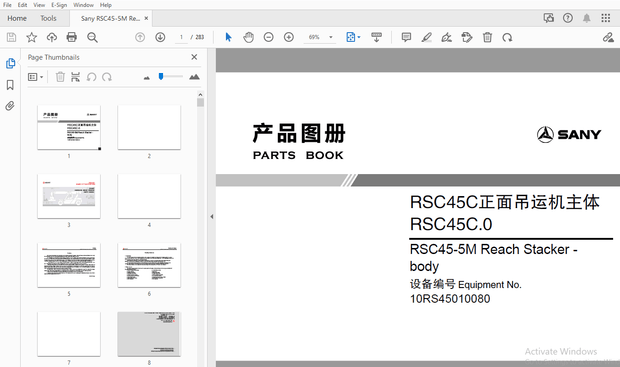Zoom out with the minus button
Screen dimensions: 620x367
tap(268, 37)
